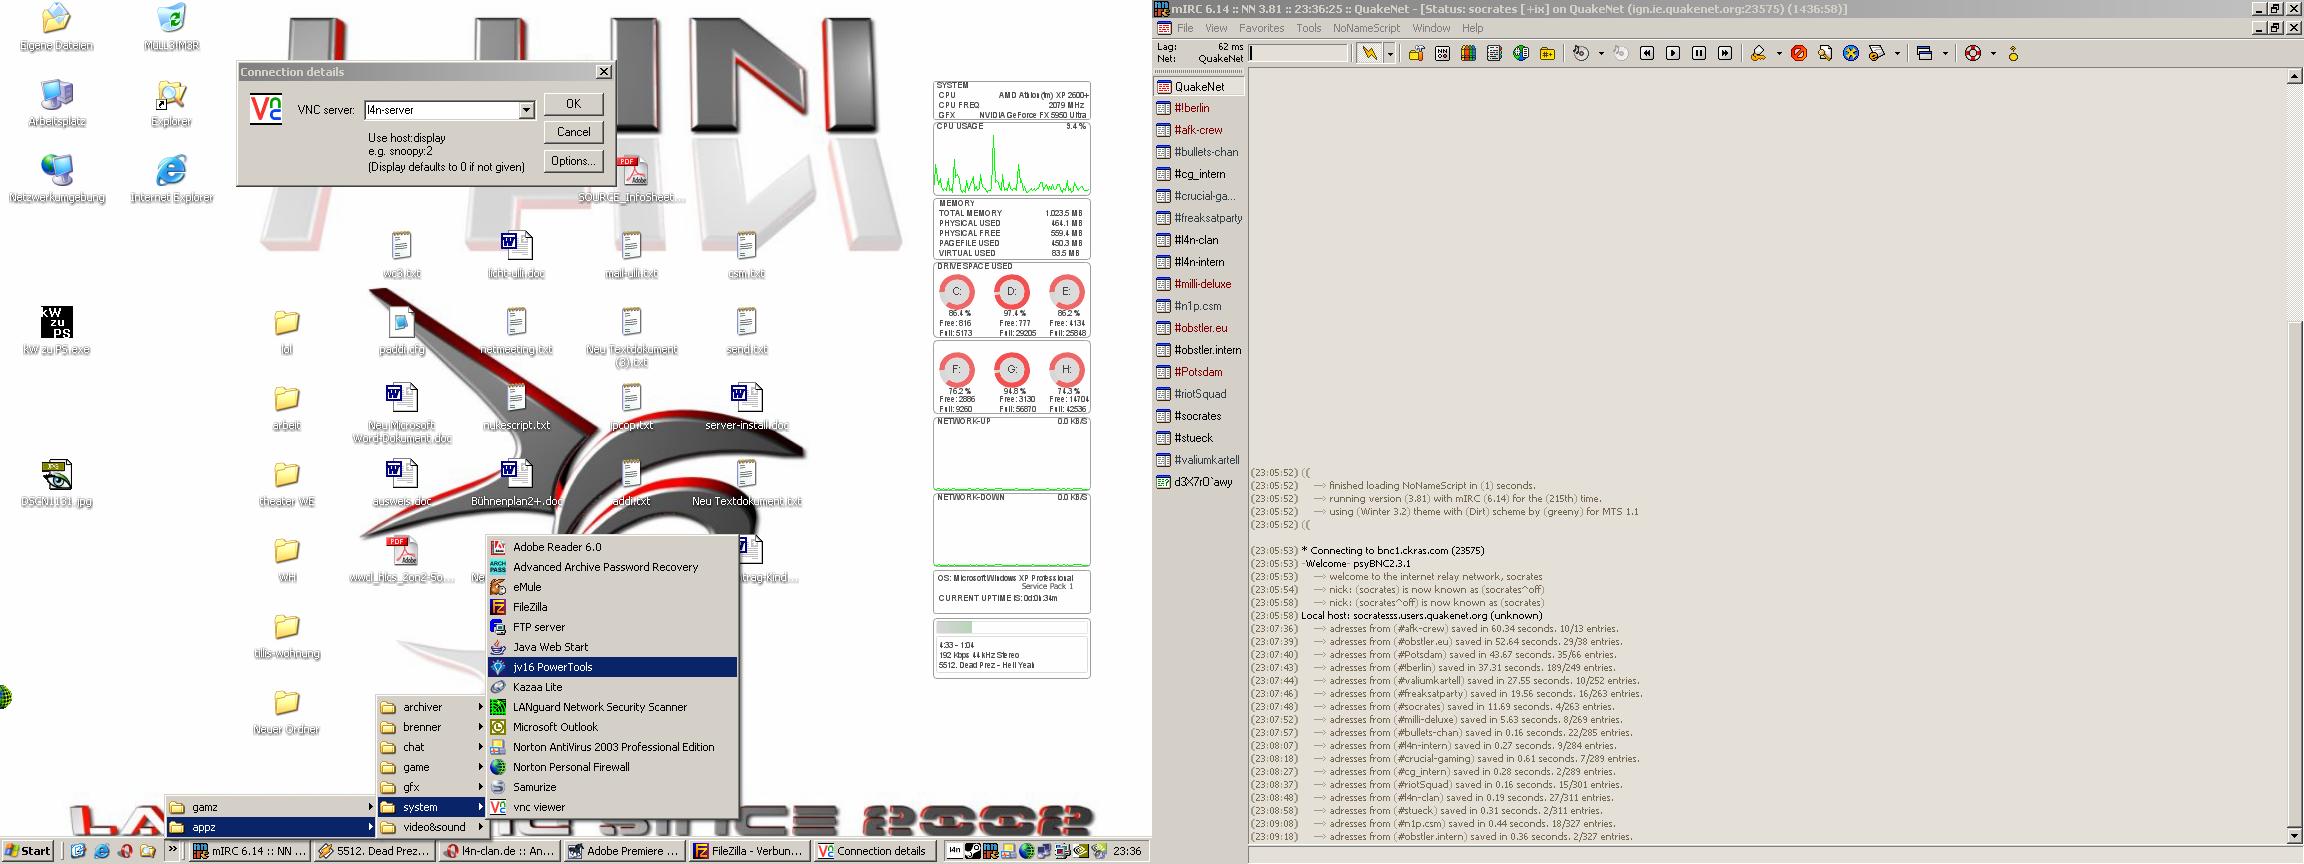Screen dimensions: 2304x864
Task: Open the KW zu PS.exe desktop icon
Action: click(x=56, y=323)
